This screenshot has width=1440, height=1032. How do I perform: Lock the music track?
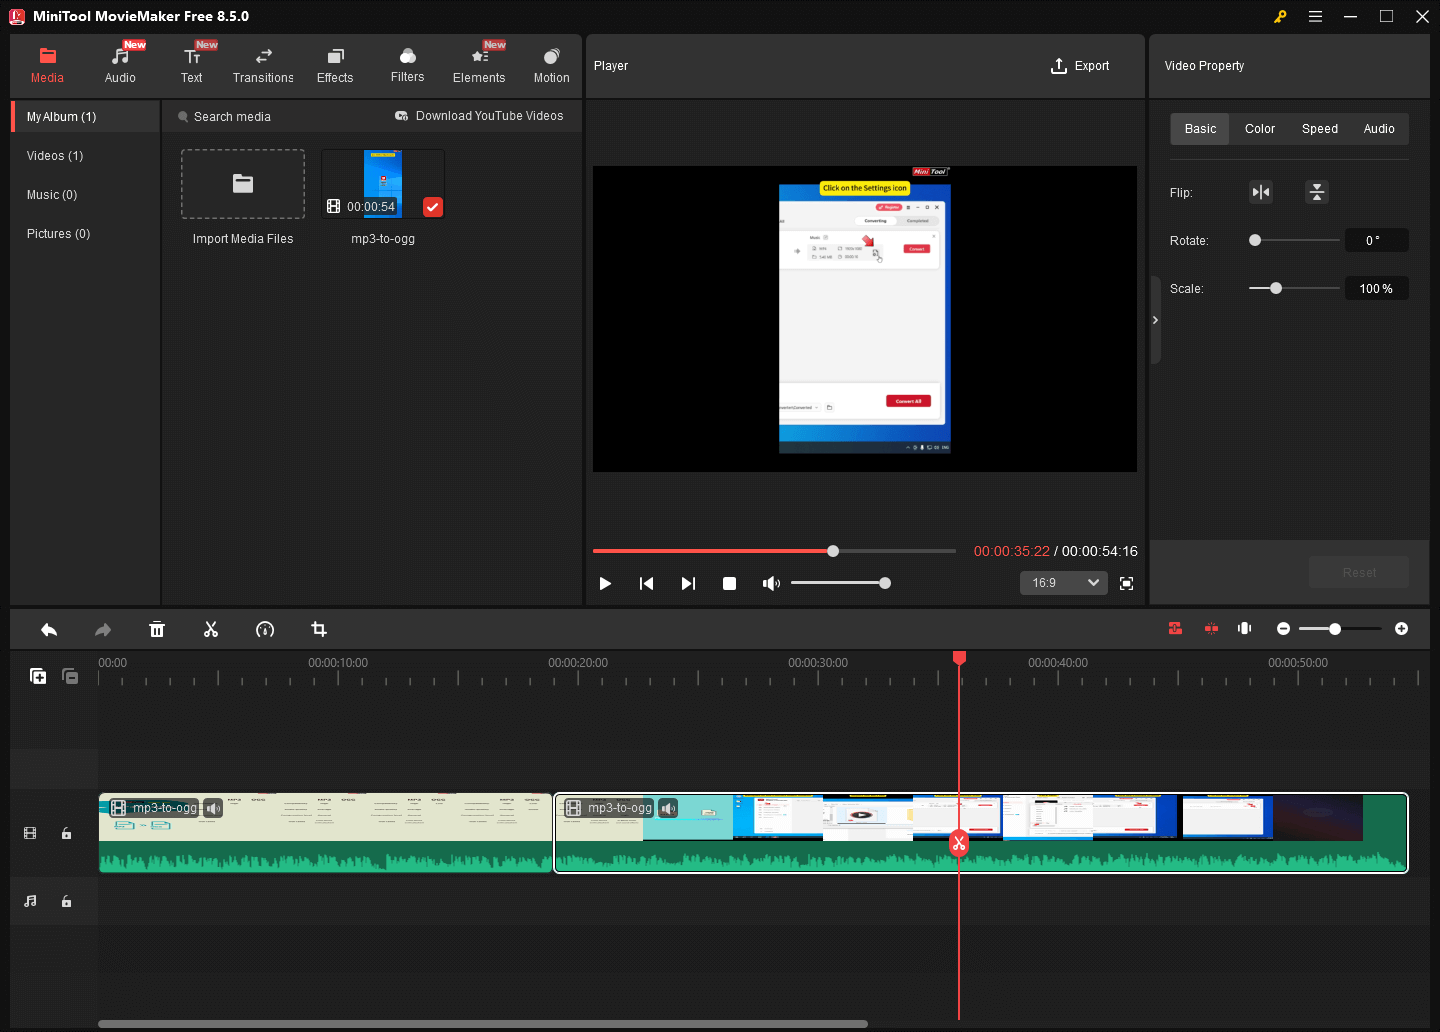tap(66, 900)
